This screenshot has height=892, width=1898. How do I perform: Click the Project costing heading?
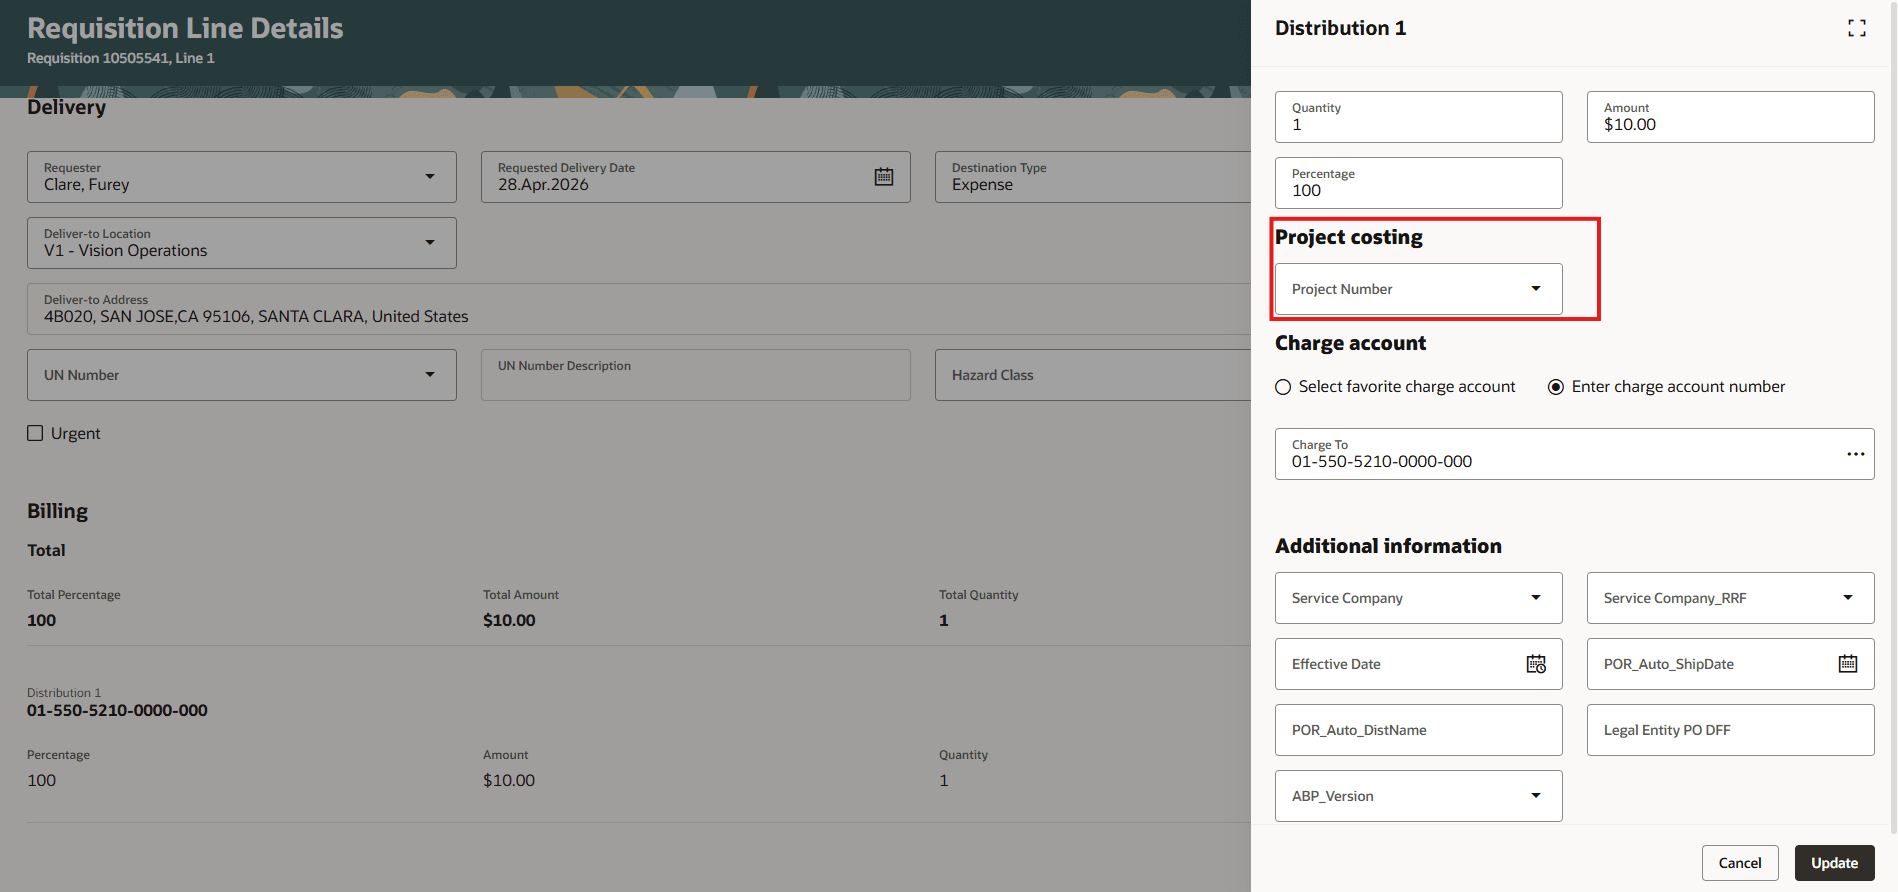point(1348,237)
